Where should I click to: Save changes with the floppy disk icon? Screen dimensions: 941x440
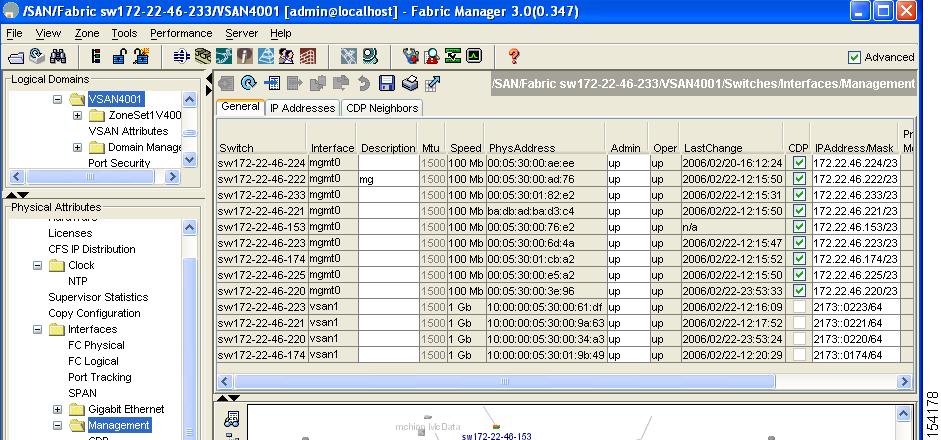[387, 83]
